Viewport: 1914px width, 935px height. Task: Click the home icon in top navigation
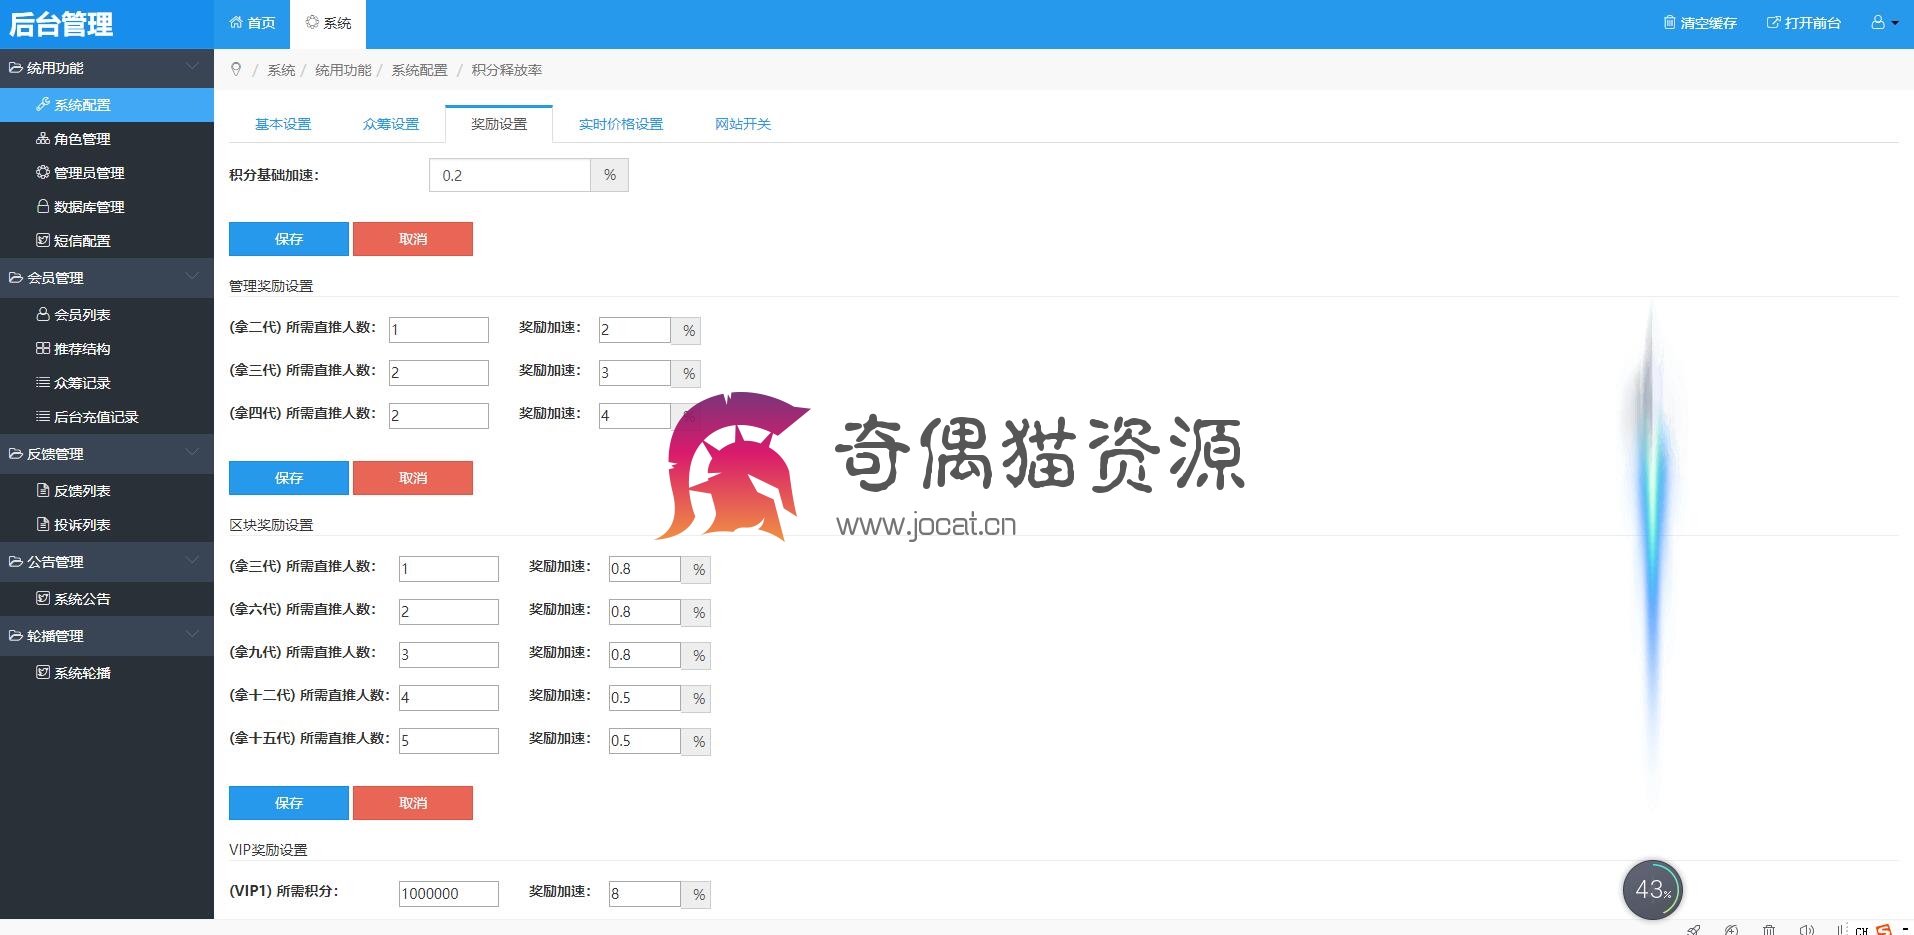pos(236,22)
